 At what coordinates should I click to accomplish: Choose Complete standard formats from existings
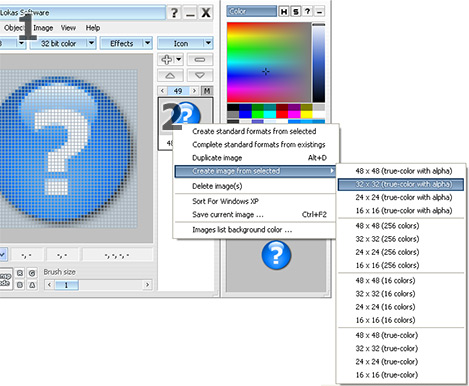254,144
